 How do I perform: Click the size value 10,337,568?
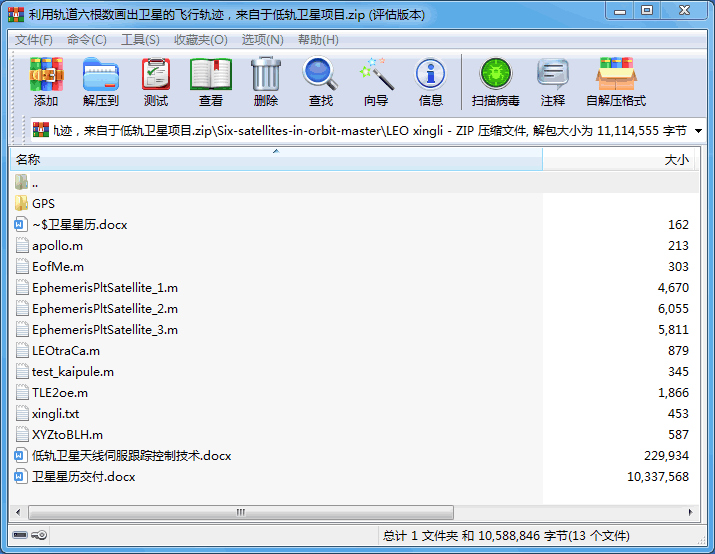(658, 477)
